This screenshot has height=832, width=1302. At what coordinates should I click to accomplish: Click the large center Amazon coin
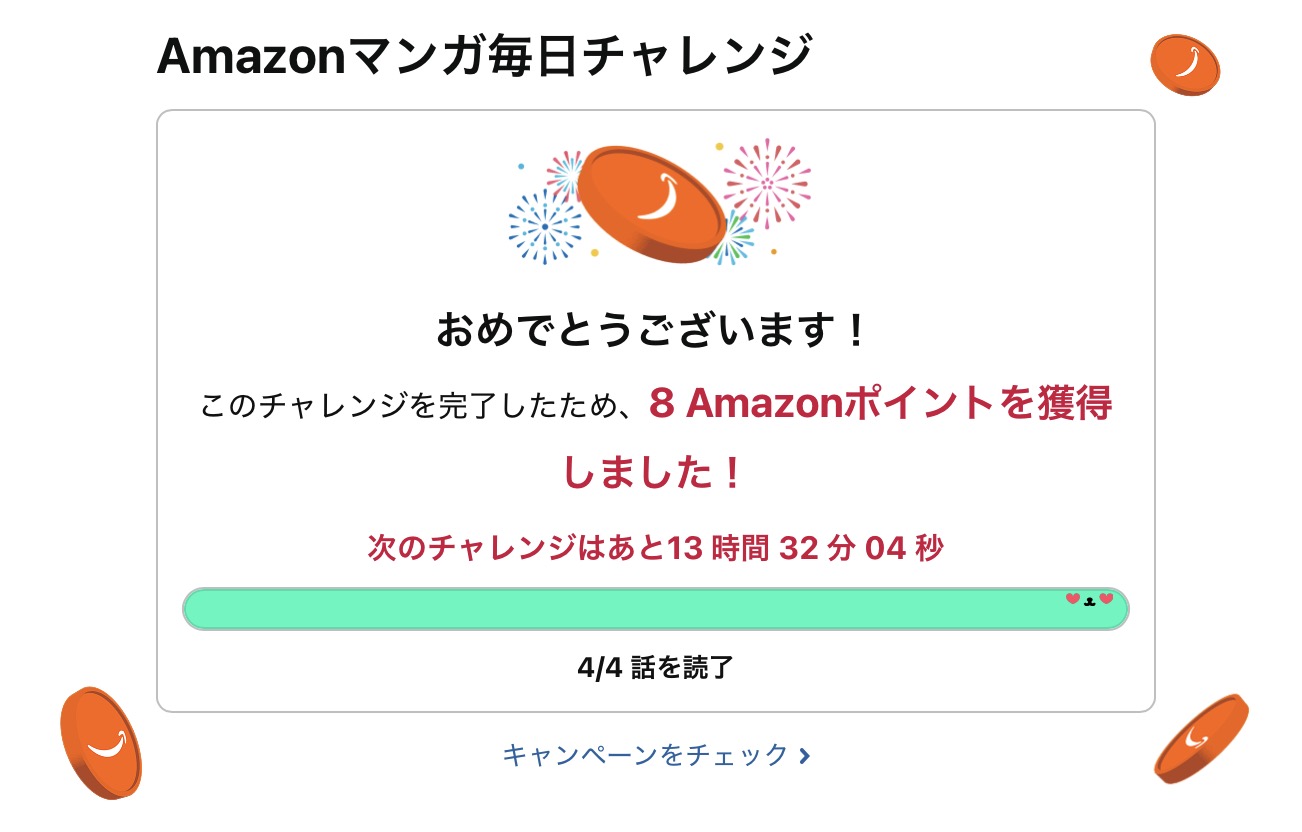pyautogui.click(x=652, y=204)
